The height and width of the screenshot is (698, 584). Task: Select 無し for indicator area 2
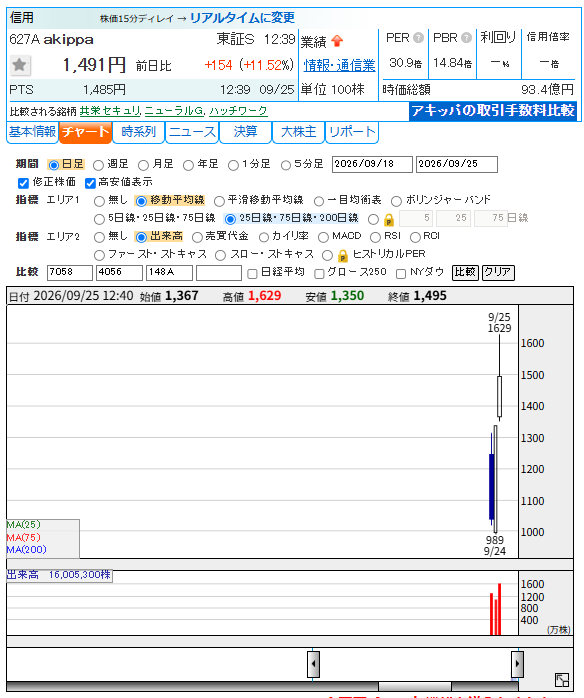pyautogui.click(x=99, y=237)
